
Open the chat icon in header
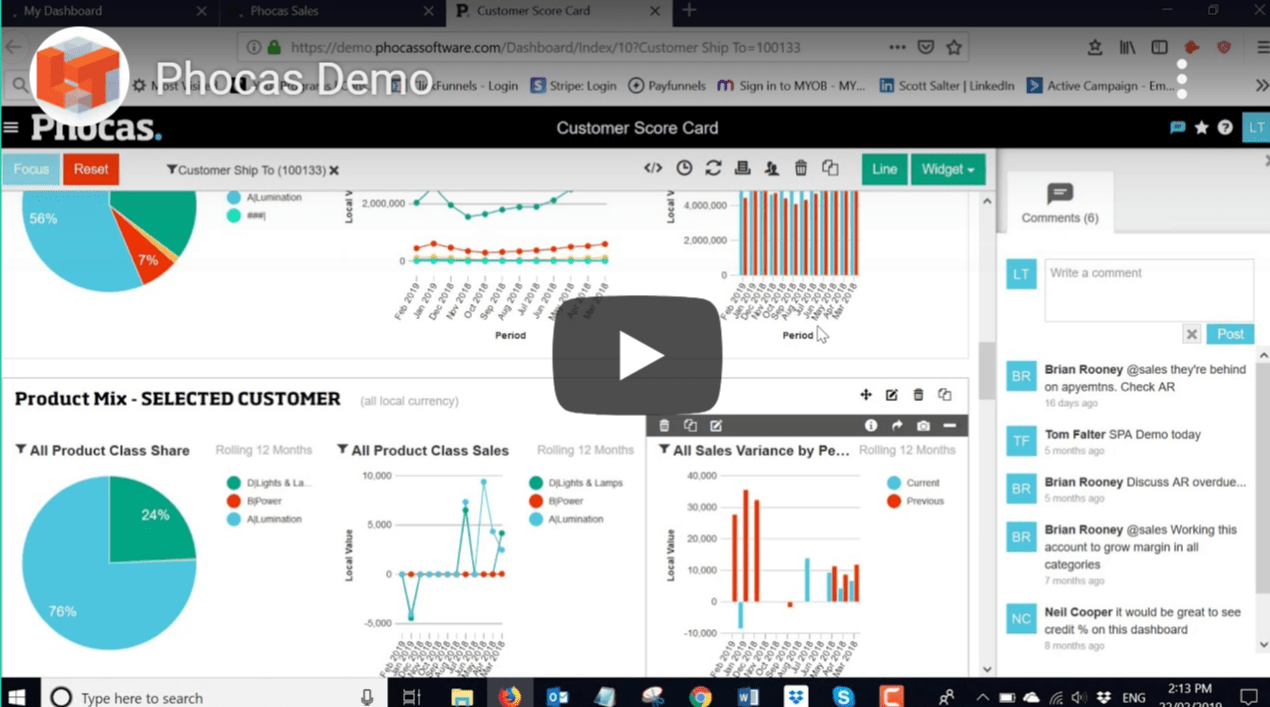coord(1178,128)
